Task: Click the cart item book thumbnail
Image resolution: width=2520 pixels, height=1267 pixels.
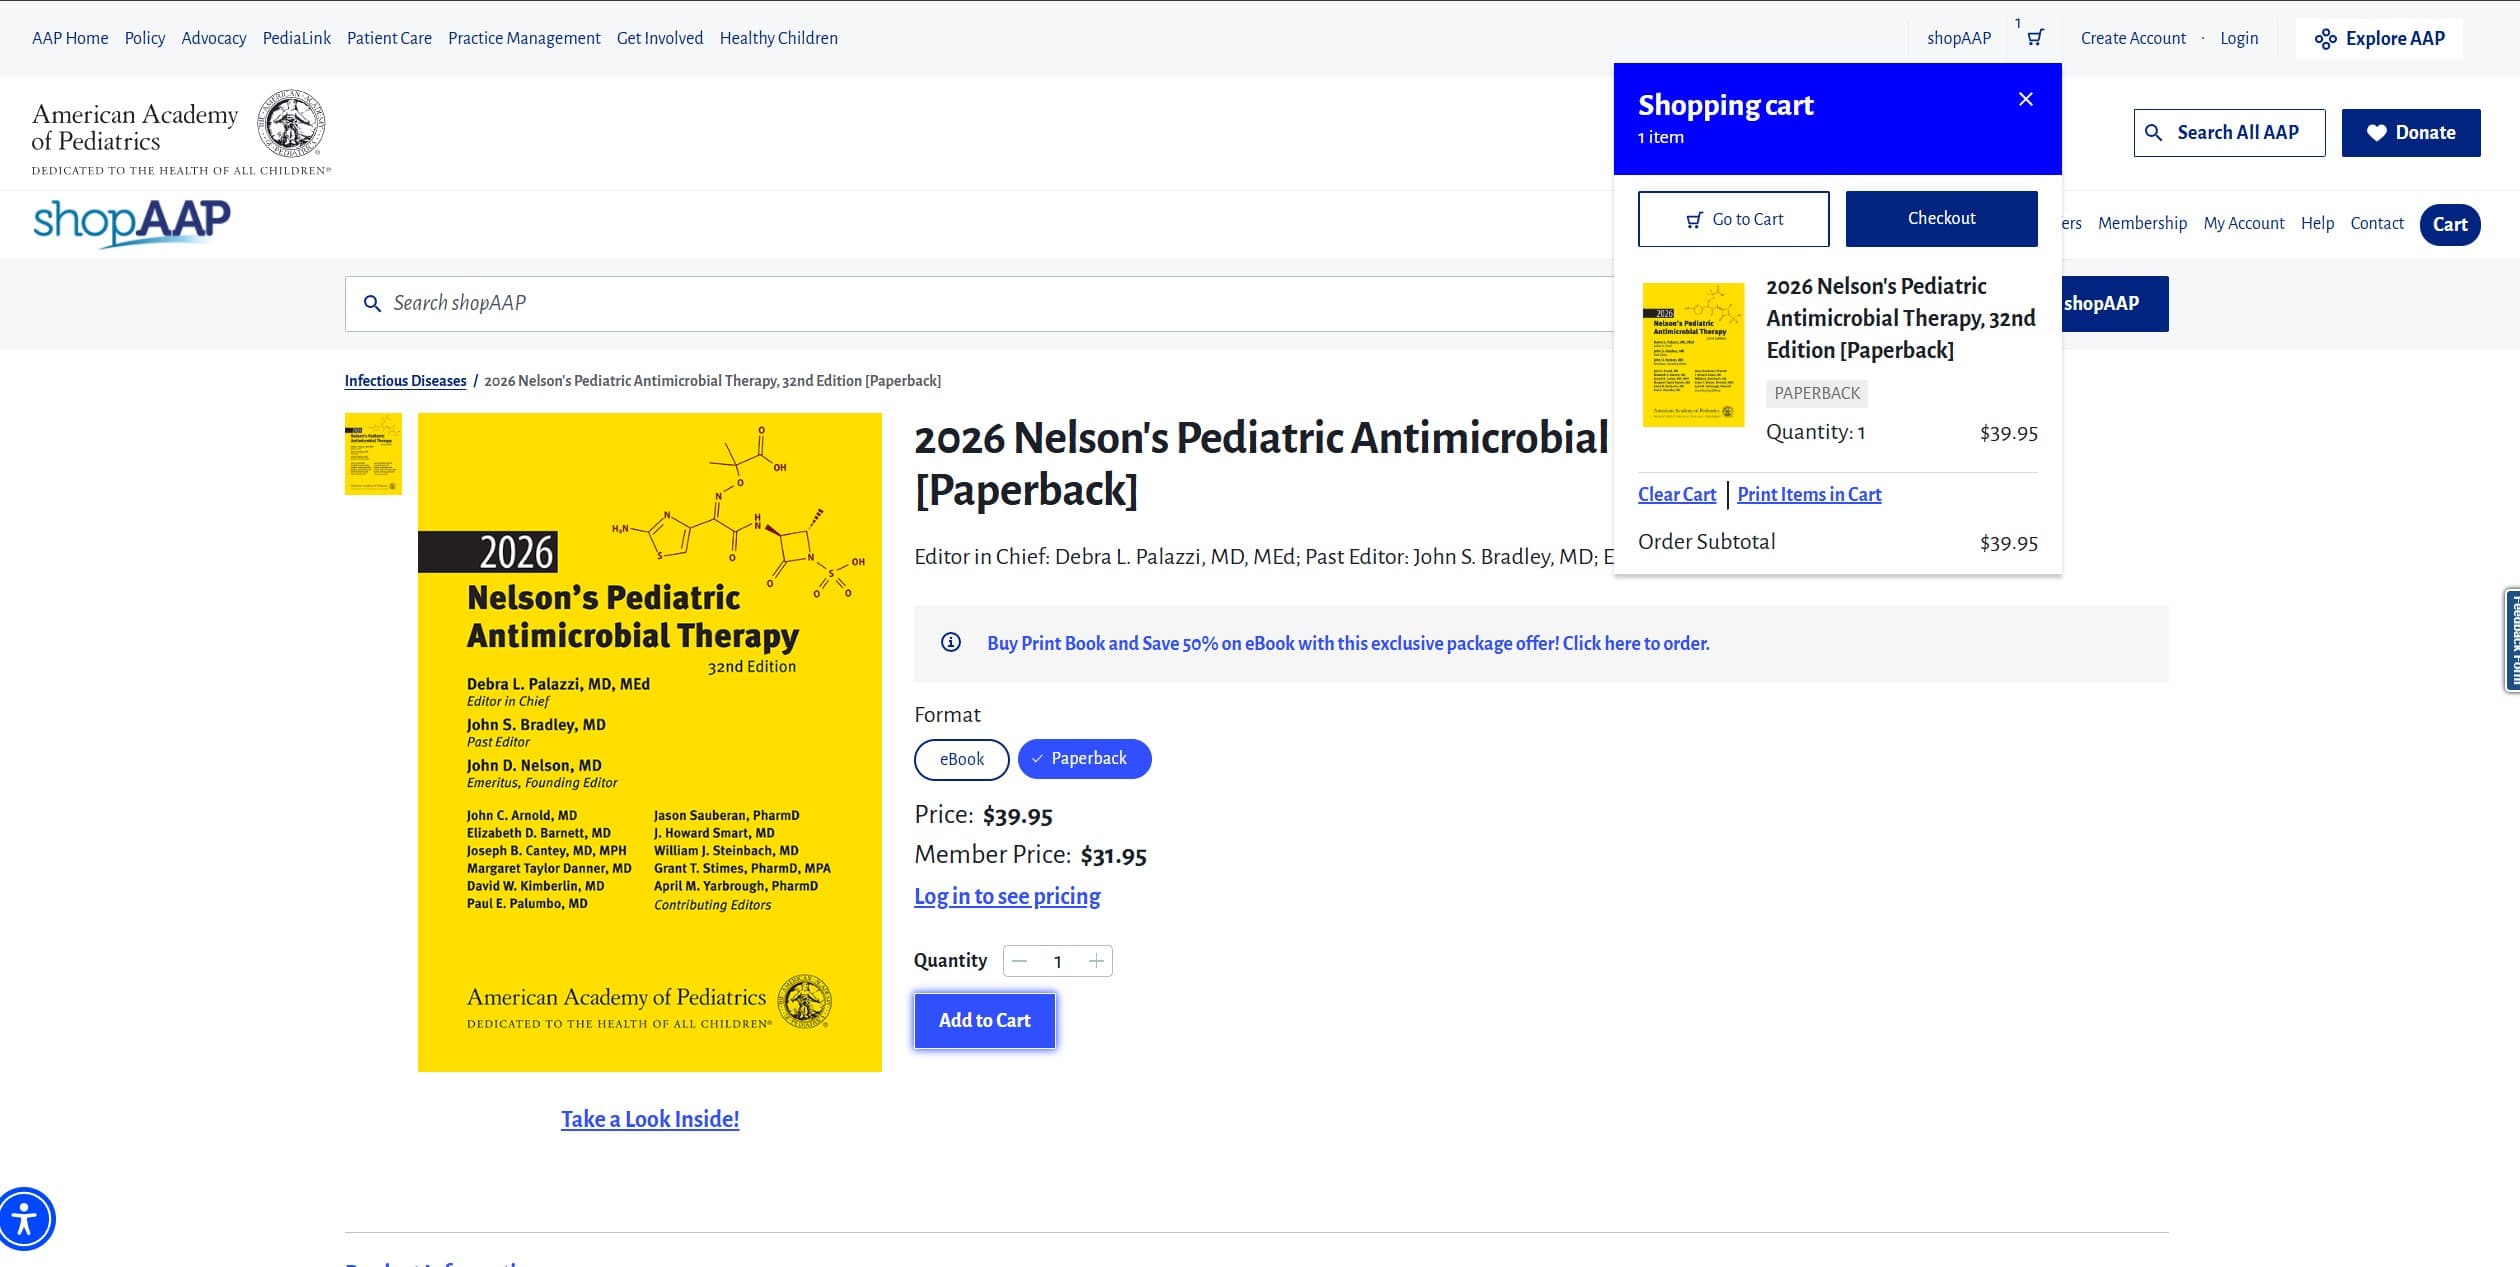Action: tap(1693, 355)
